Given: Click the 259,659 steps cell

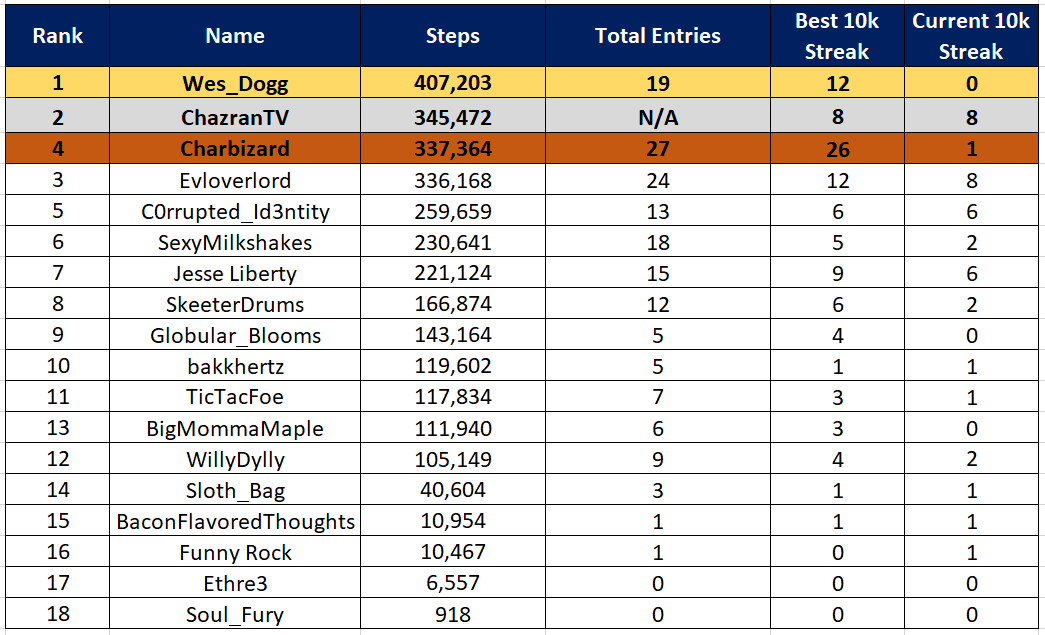Looking at the screenshot, I should click(453, 211).
